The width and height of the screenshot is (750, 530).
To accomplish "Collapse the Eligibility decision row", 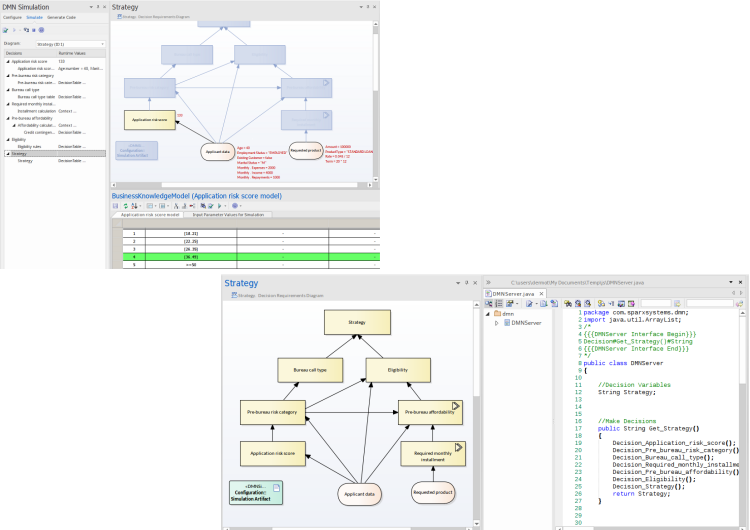I will pyautogui.click(x=5, y=140).
